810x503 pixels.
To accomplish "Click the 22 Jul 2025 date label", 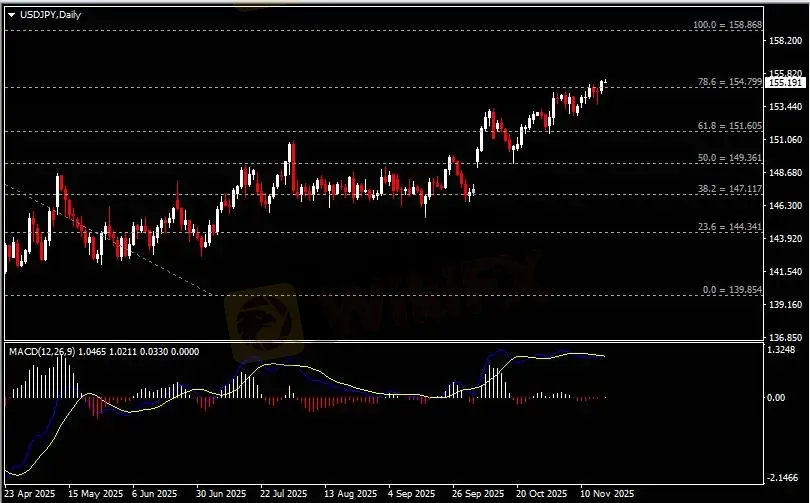I will [x=281, y=493].
